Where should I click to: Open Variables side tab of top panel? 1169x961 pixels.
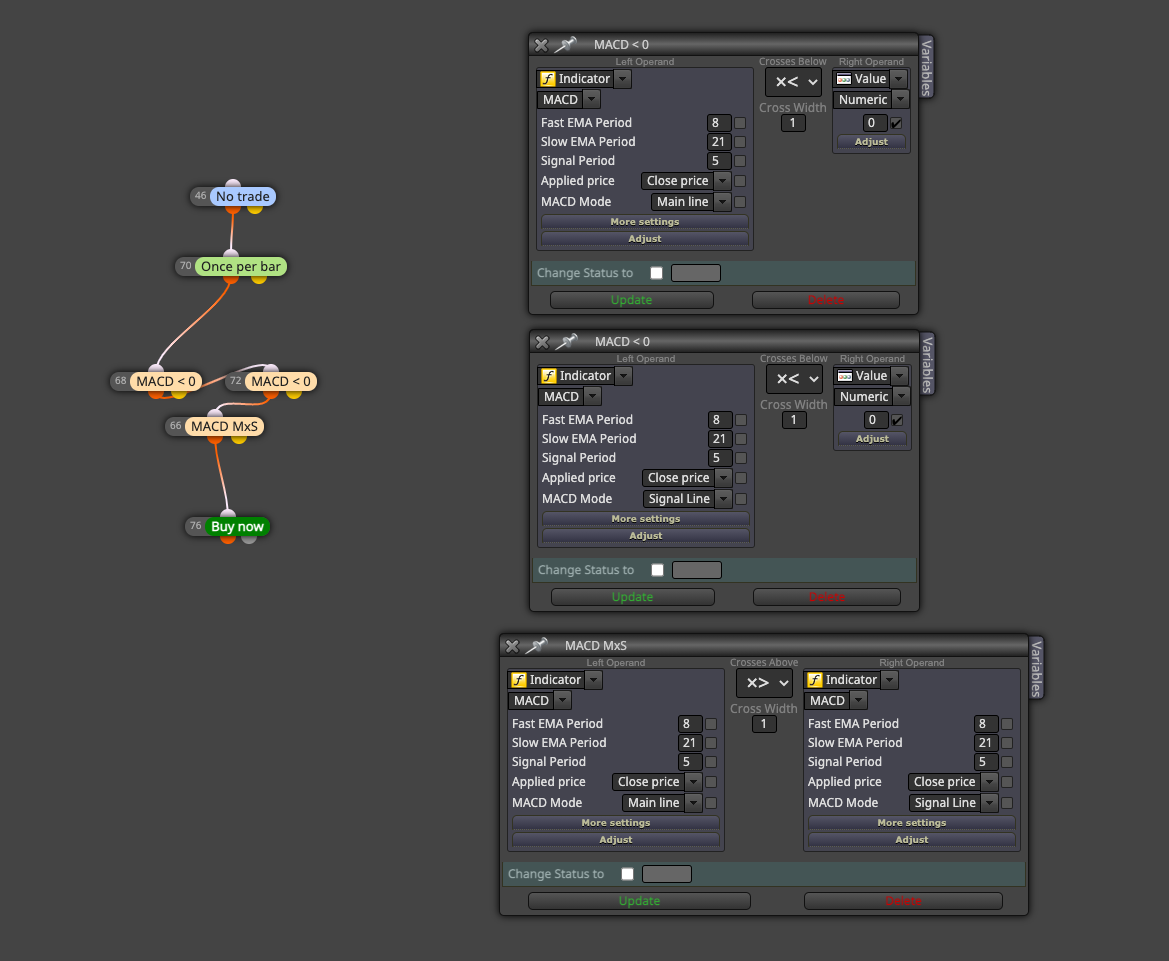pyautogui.click(x=926, y=67)
